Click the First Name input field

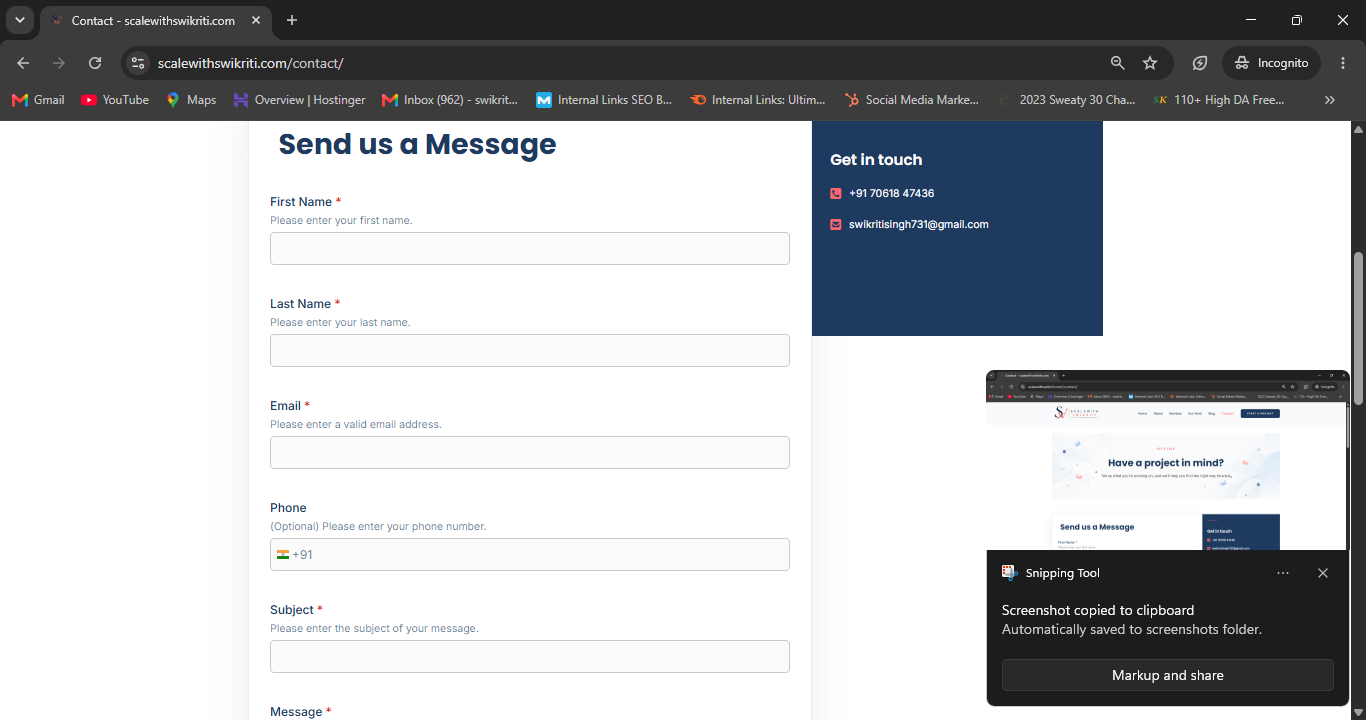(x=530, y=249)
